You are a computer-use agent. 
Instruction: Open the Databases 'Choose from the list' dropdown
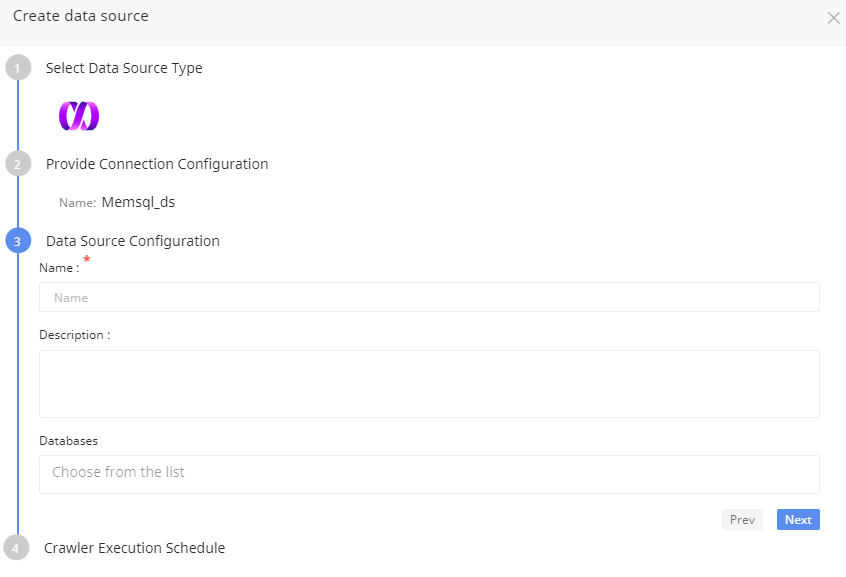click(429, 473)
